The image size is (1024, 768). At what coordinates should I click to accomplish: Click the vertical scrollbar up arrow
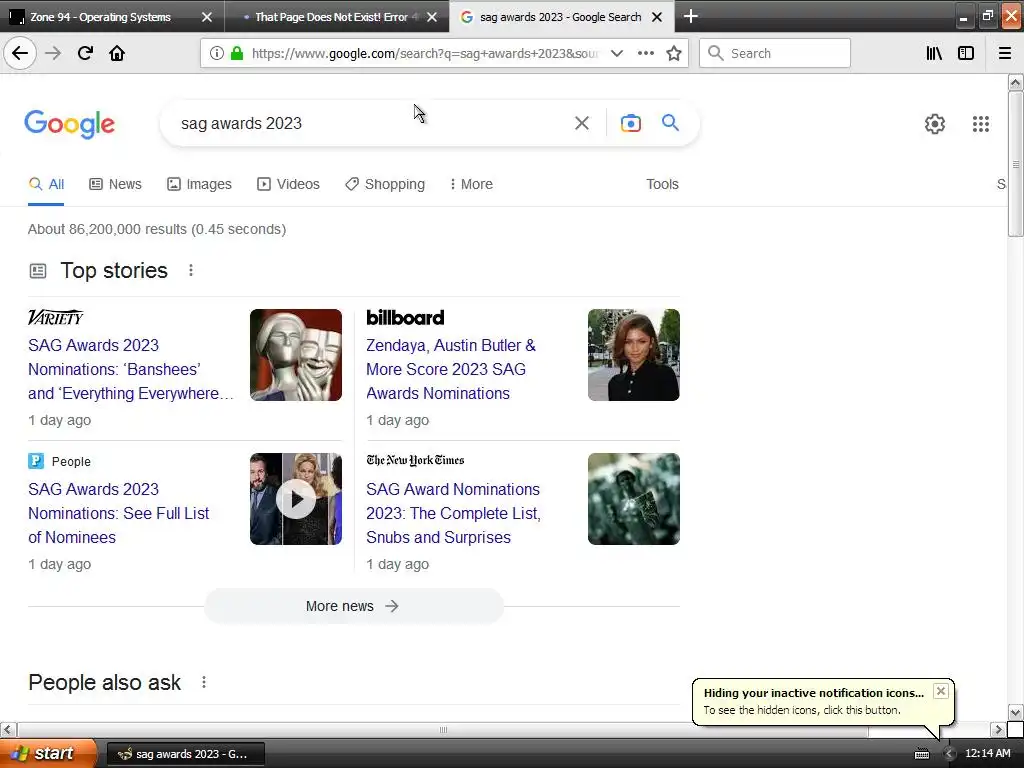point(1015,82)
